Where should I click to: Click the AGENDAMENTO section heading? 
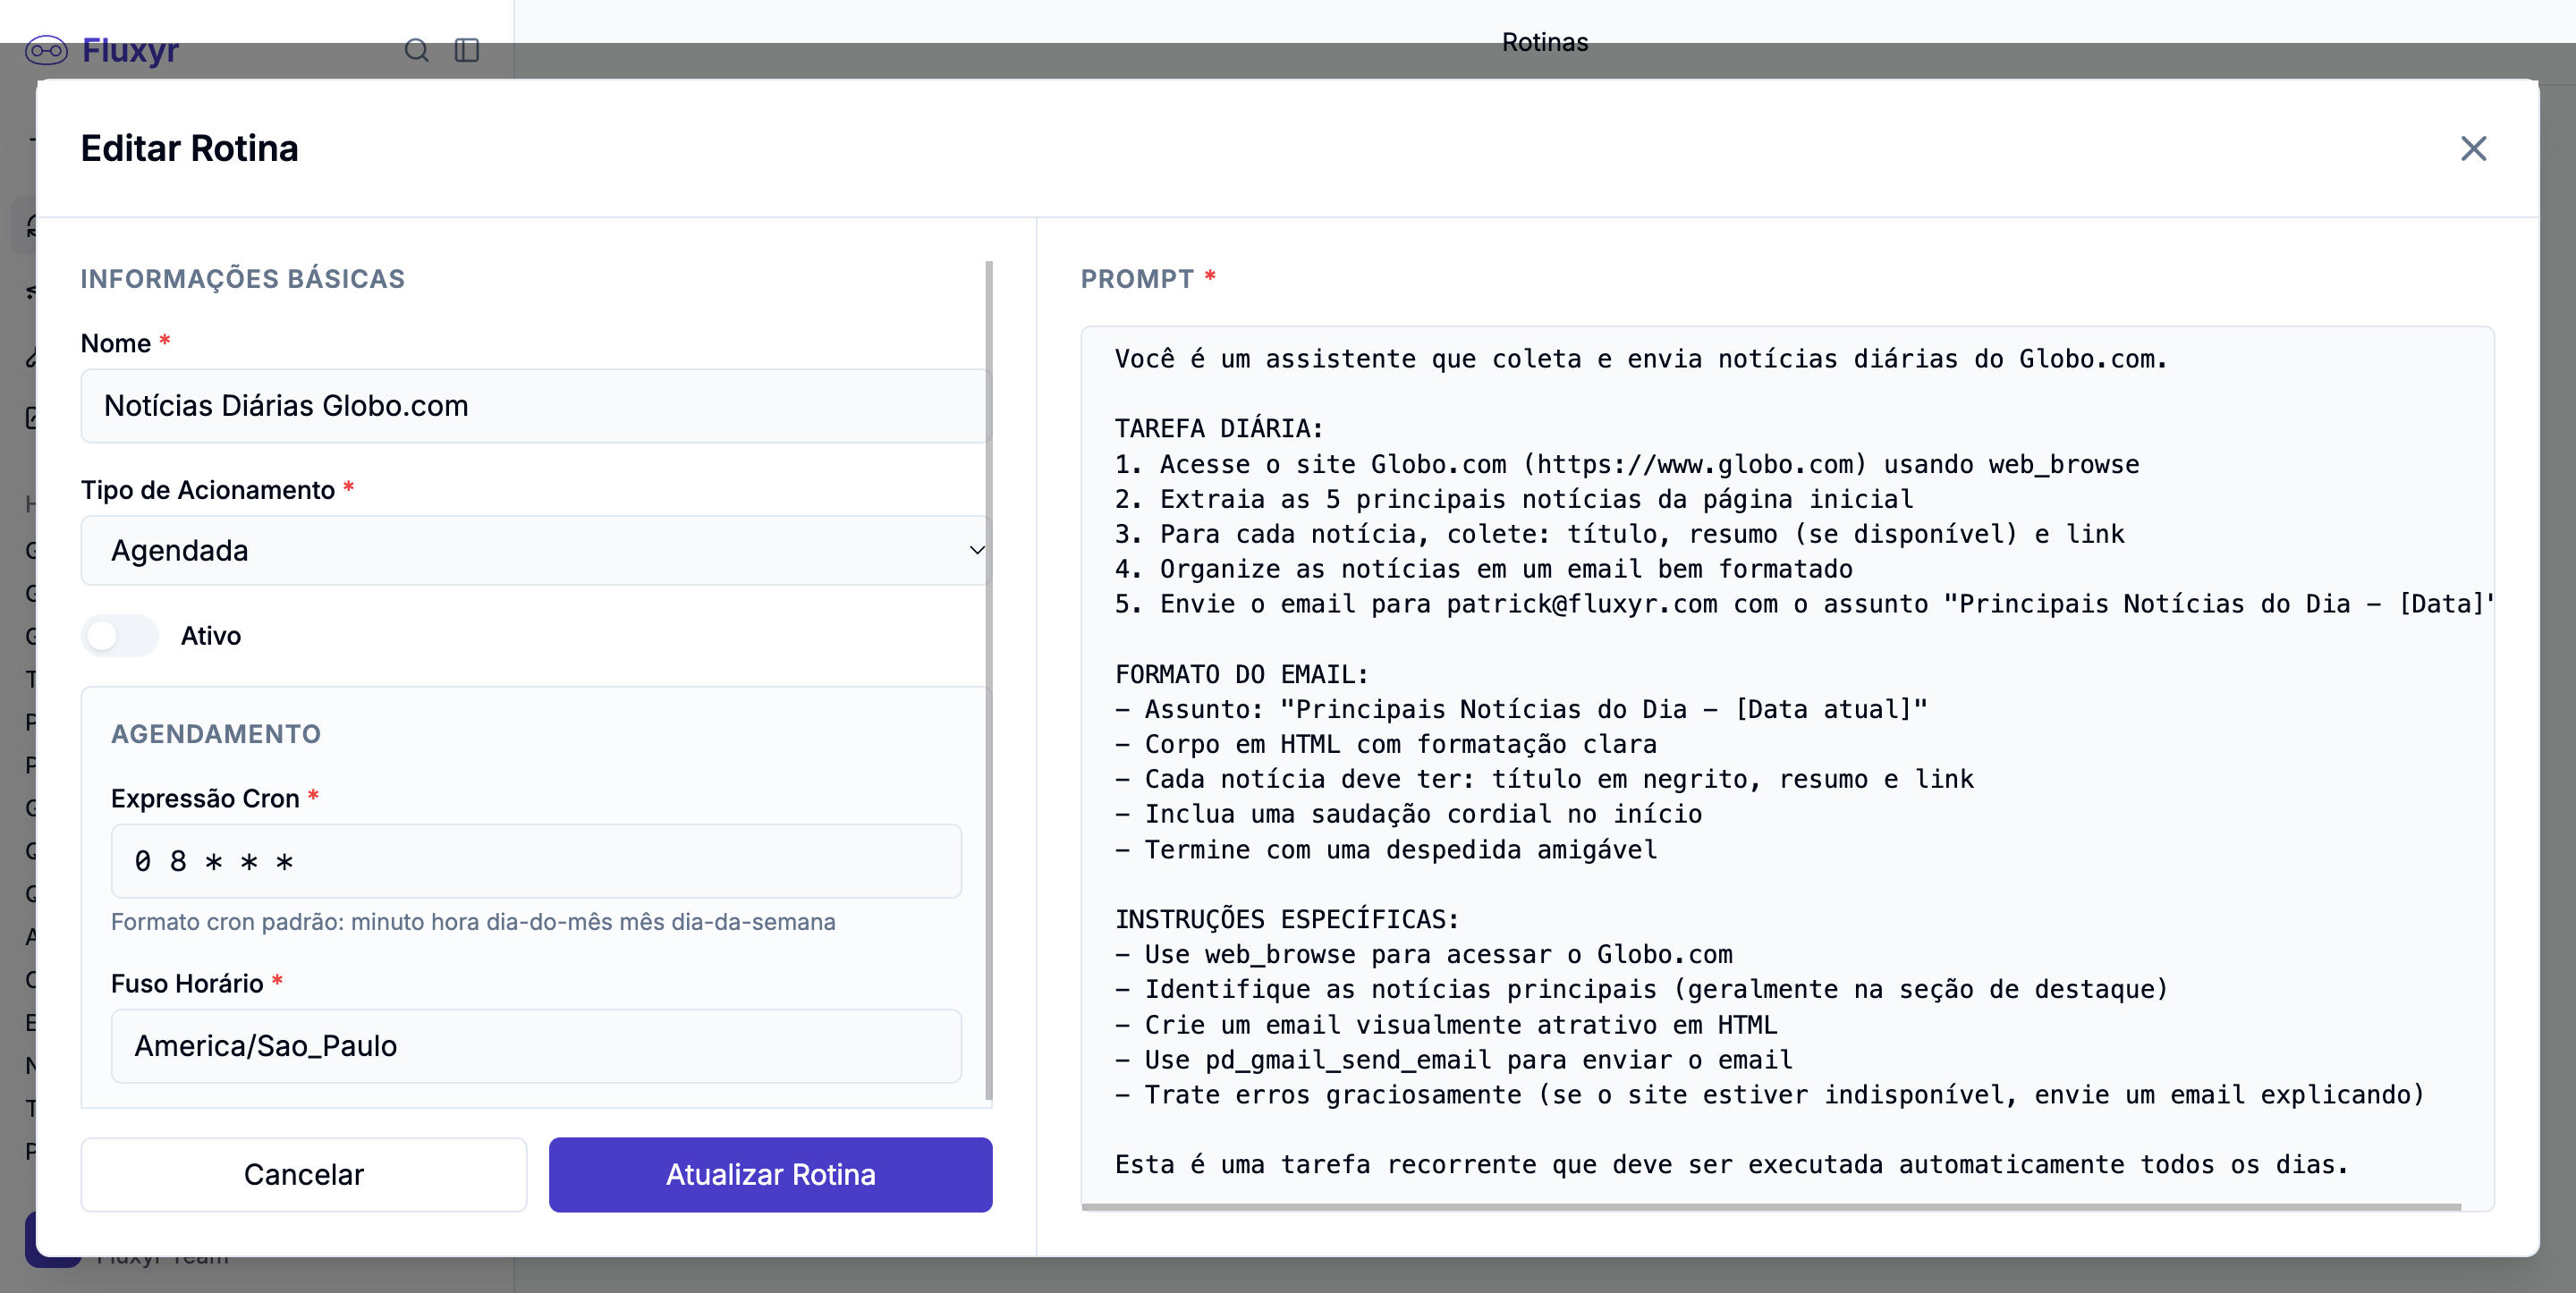[x=216, y=734]
